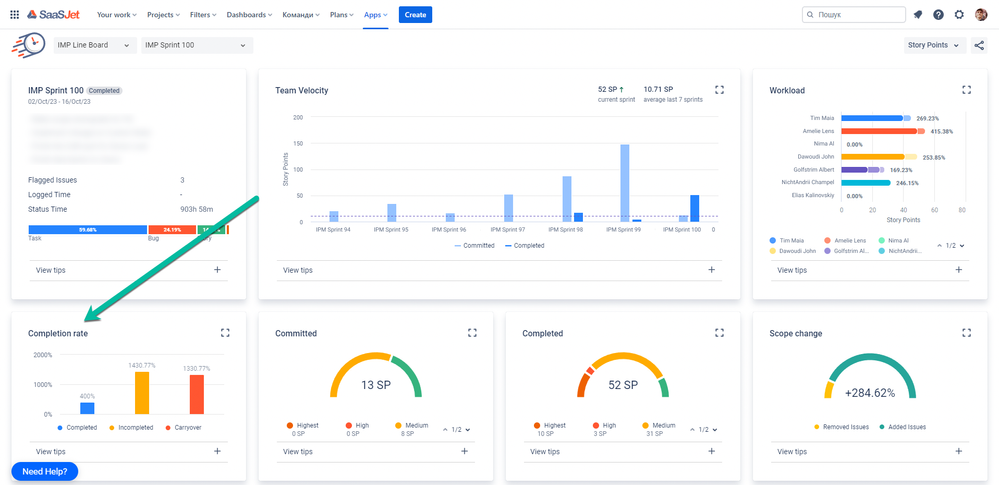
Task: Click plus icon in IMP Sprint 100 tips
Action: tap(217, 270)
